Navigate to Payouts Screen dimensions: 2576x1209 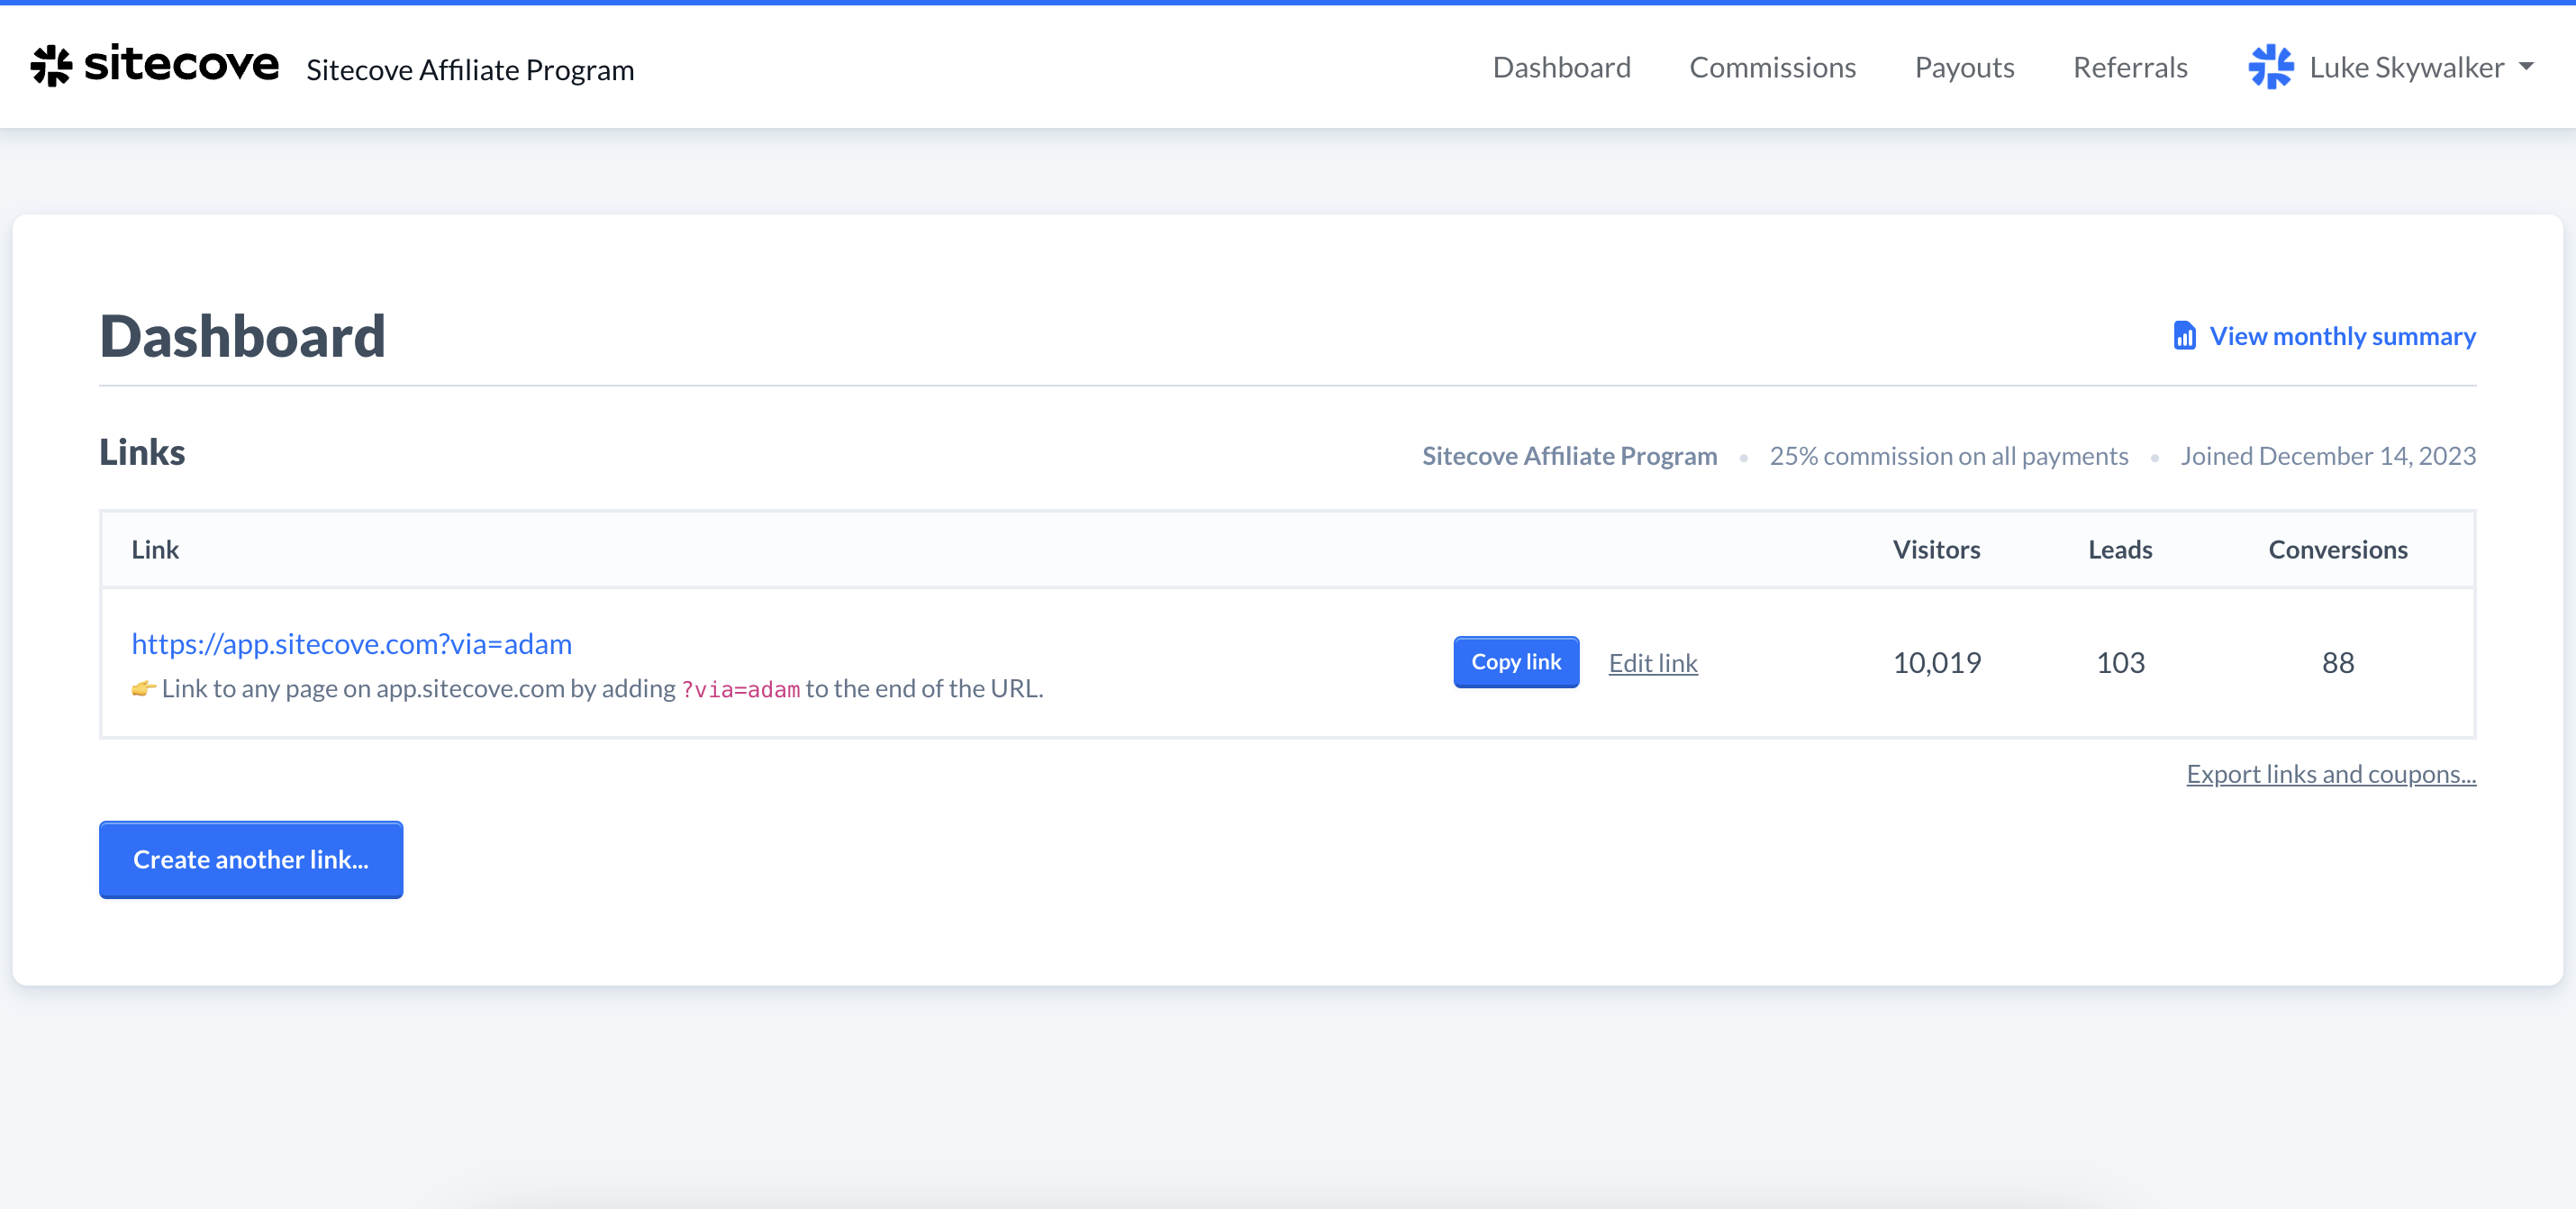pyautogui.click(x=1964, y=67)
